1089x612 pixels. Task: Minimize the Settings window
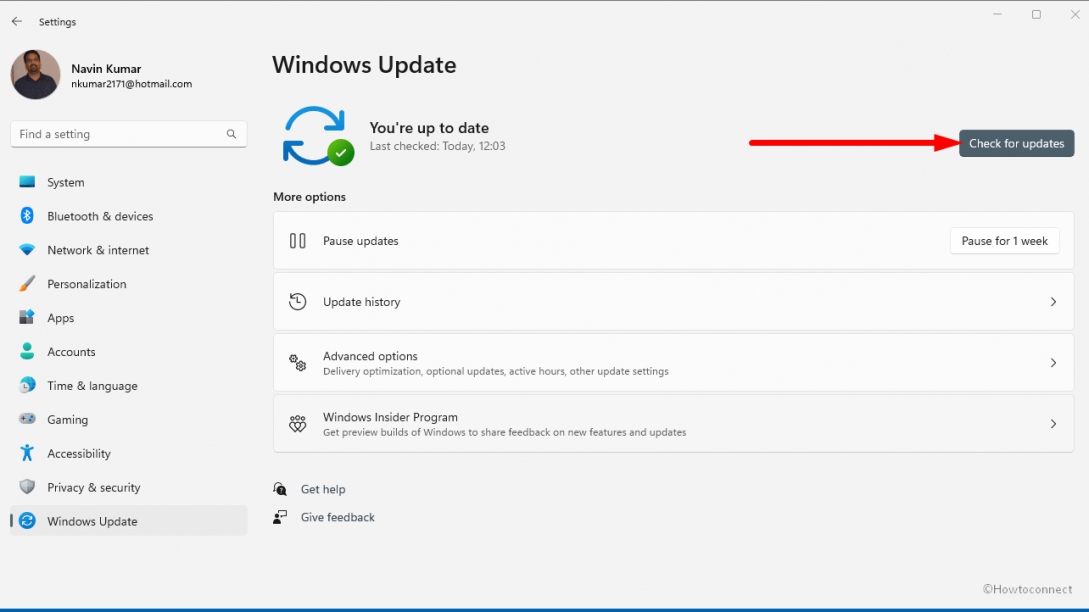997,15
